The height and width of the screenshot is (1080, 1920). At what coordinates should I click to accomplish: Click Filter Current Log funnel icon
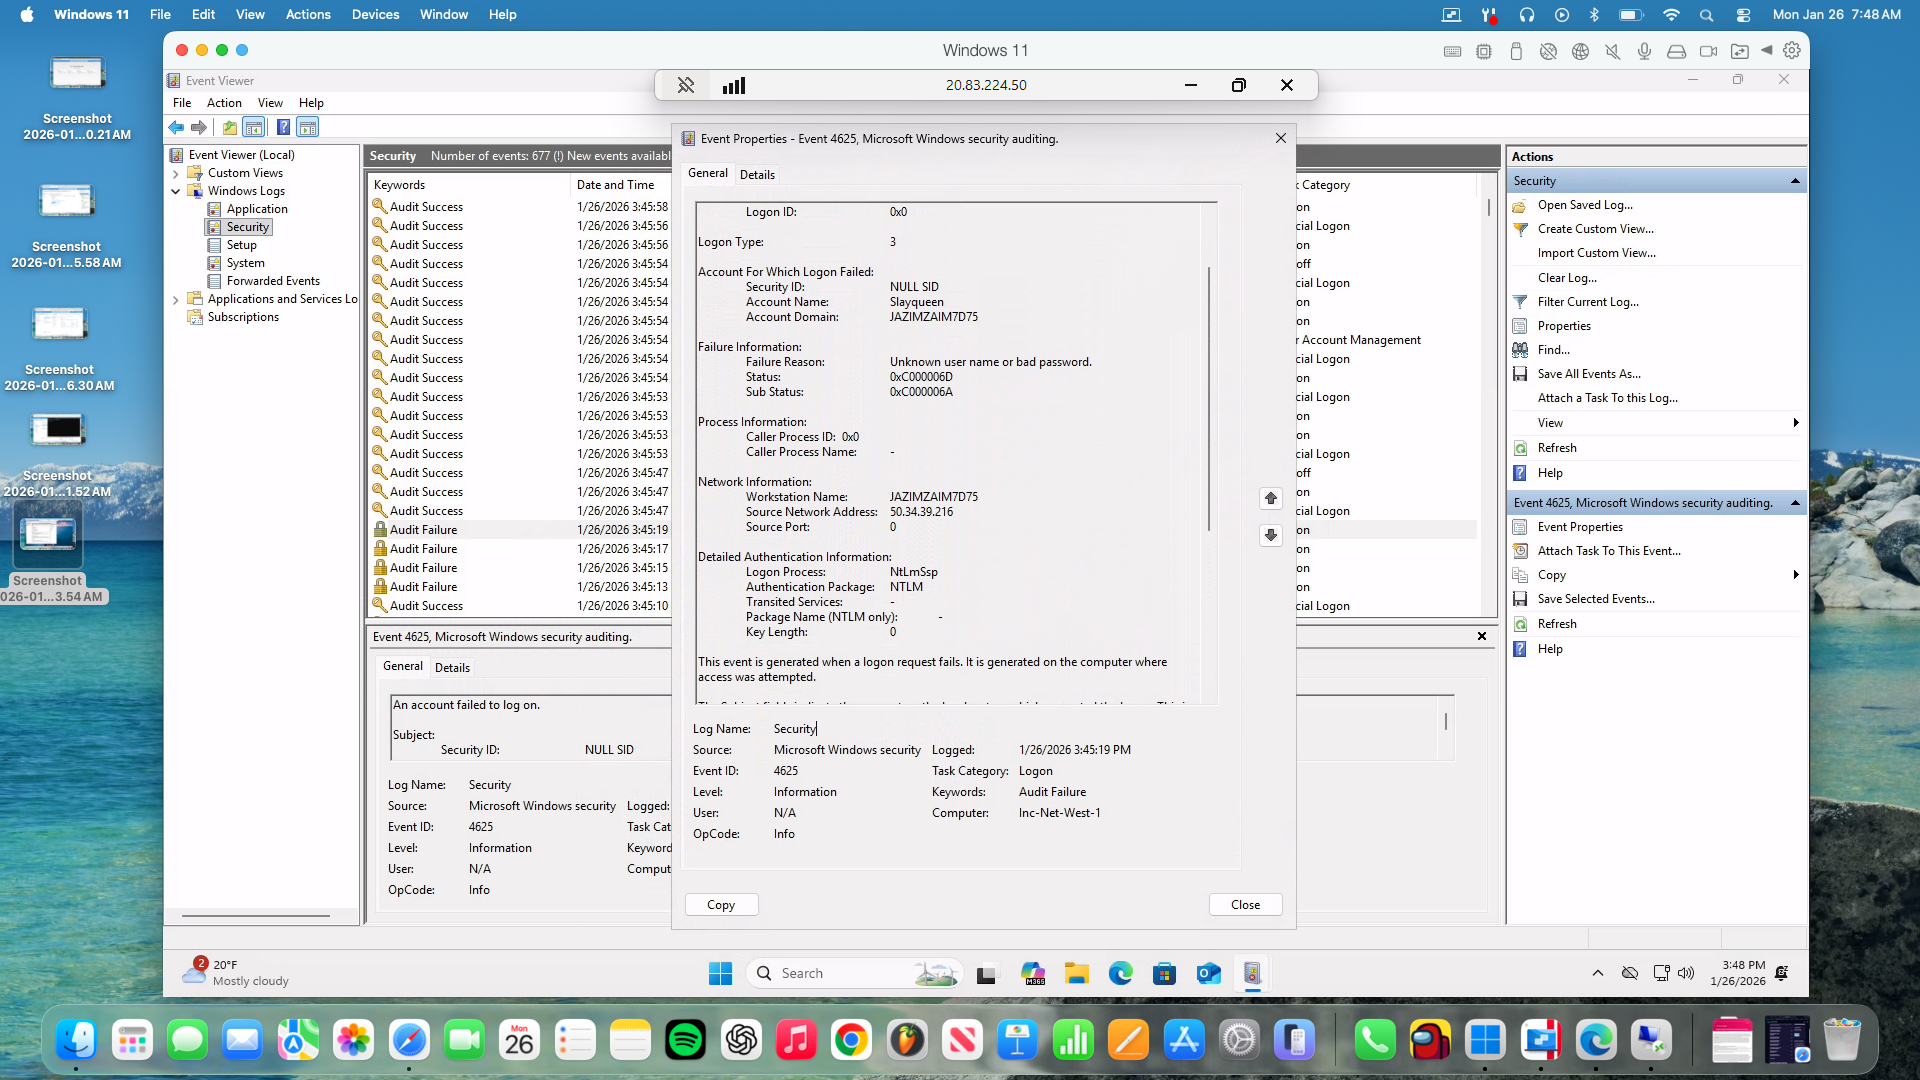click(1520, 302)
